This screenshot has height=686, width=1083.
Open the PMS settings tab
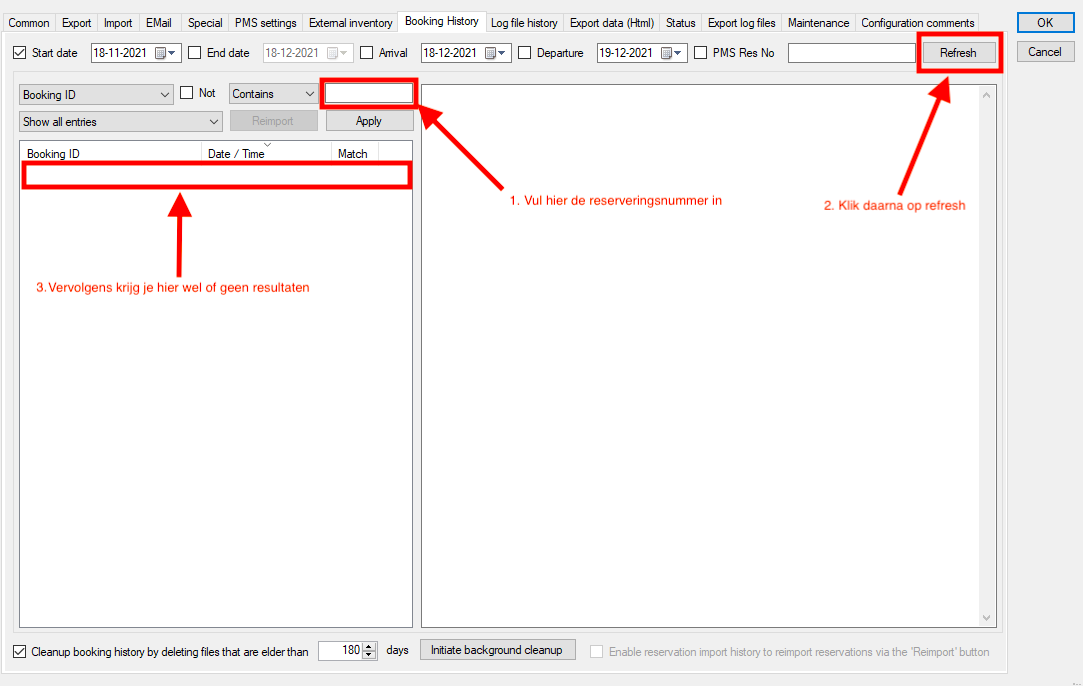[x=266, y=23]
